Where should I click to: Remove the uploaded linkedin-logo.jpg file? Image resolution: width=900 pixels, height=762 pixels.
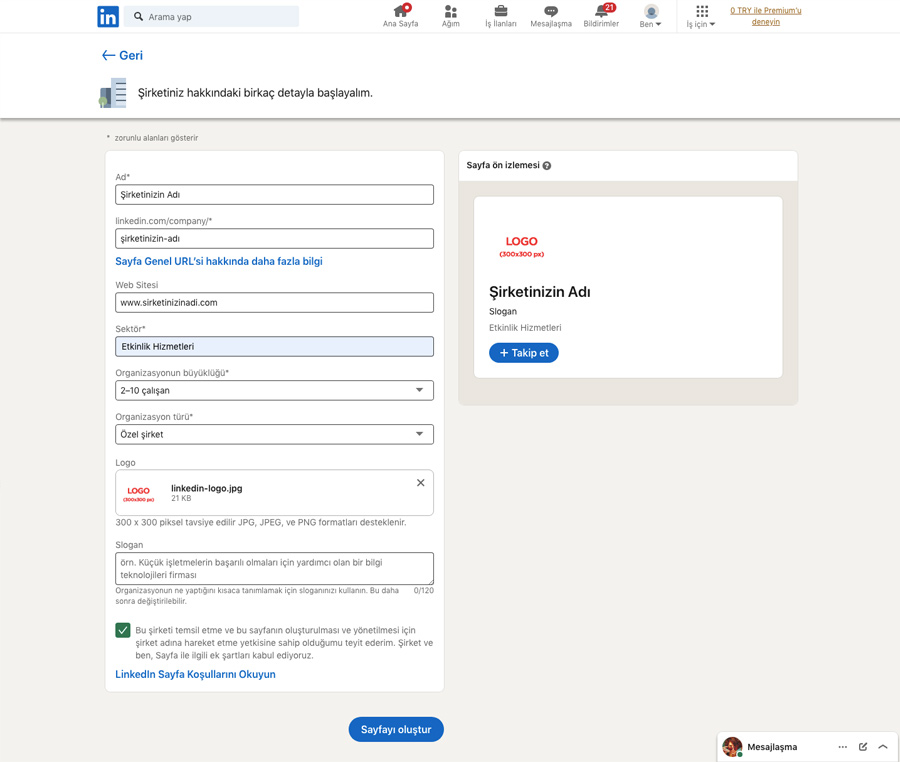(420, 482)
